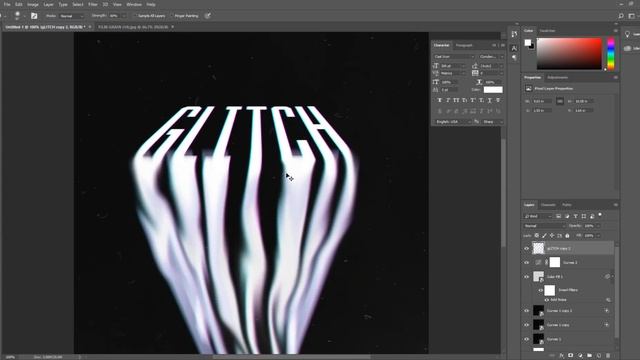The width and height of the screenshot is (640, 360).
Task: Open the font style dropdown
Action: [x=491, y=57]
